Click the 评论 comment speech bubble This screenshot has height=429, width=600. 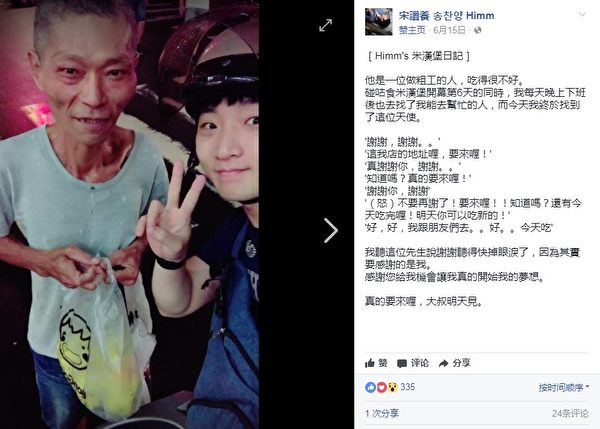click(413, 363)
